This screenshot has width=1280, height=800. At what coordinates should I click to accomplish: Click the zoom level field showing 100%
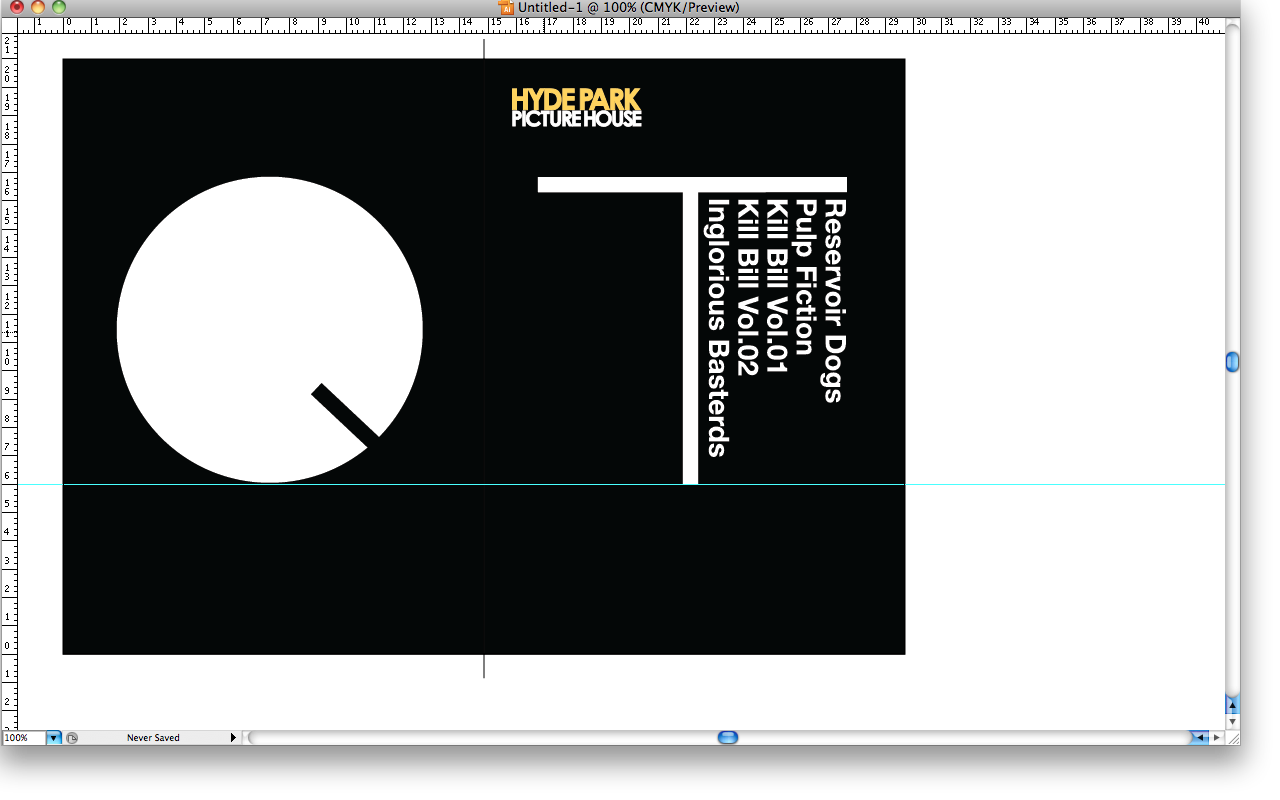[x=23, y=738]
